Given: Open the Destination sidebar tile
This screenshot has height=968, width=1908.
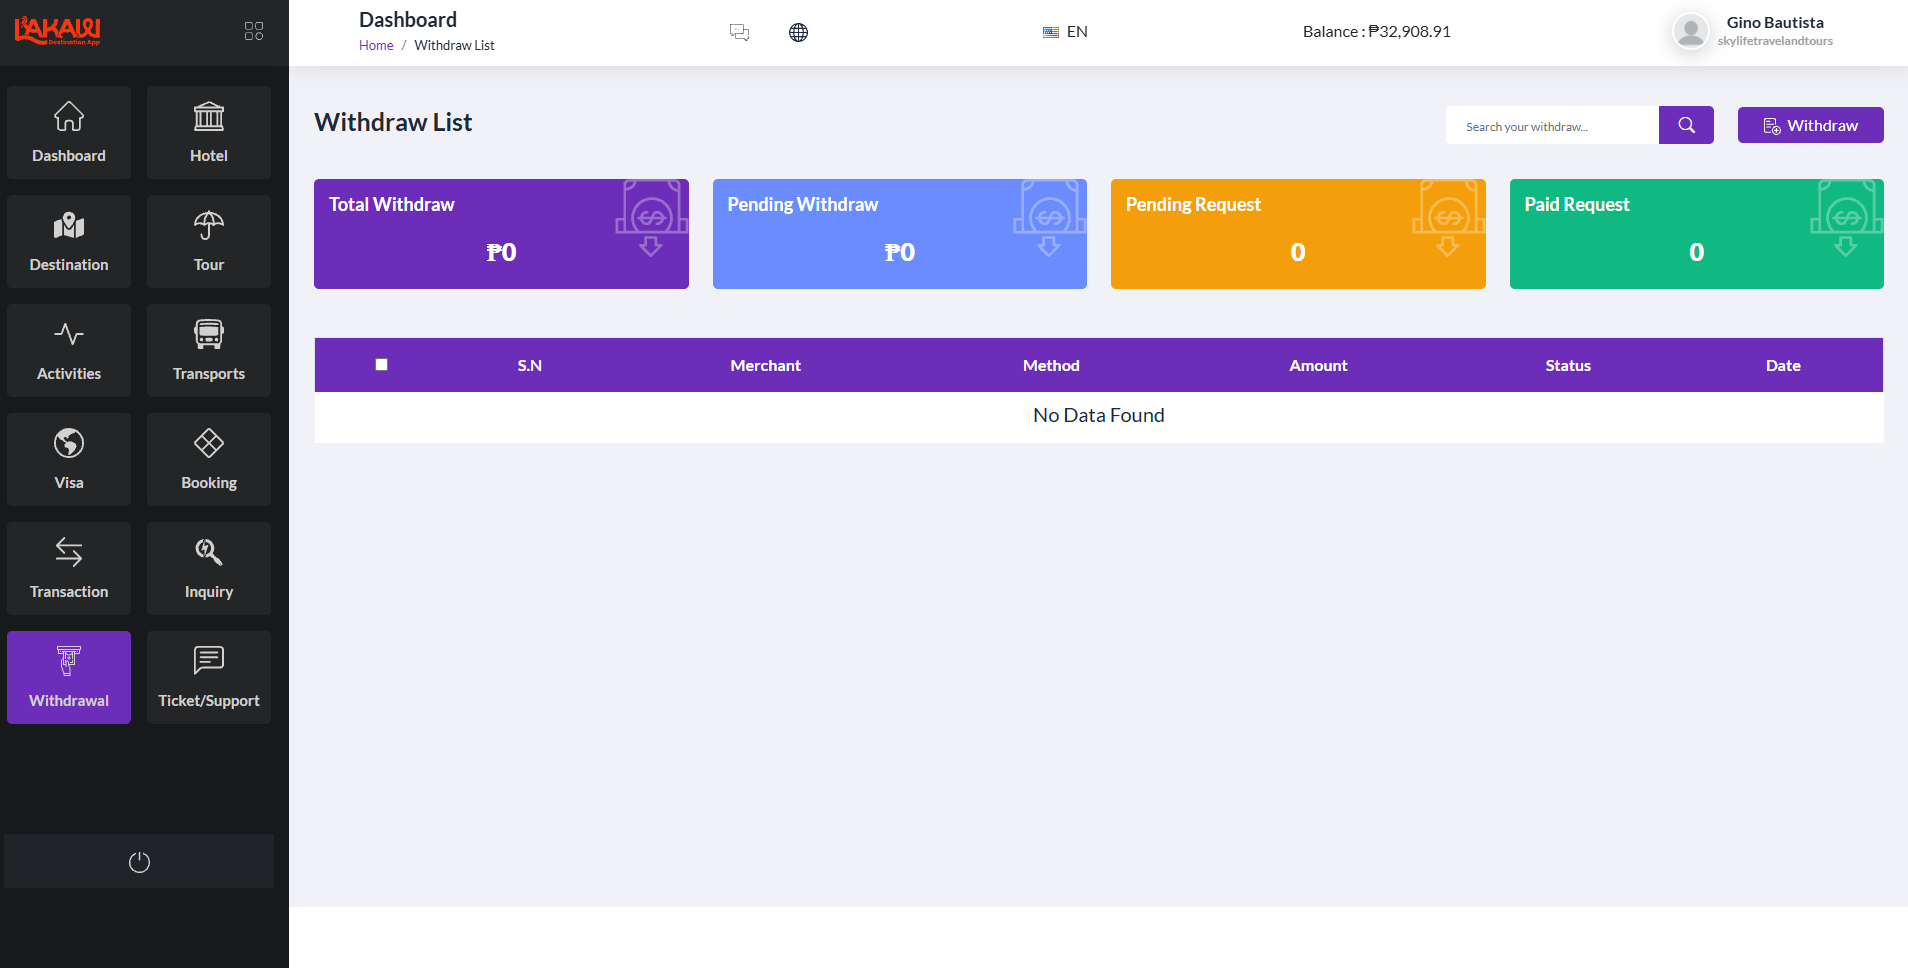Looking at the screenshot, I should coord(69,241).
